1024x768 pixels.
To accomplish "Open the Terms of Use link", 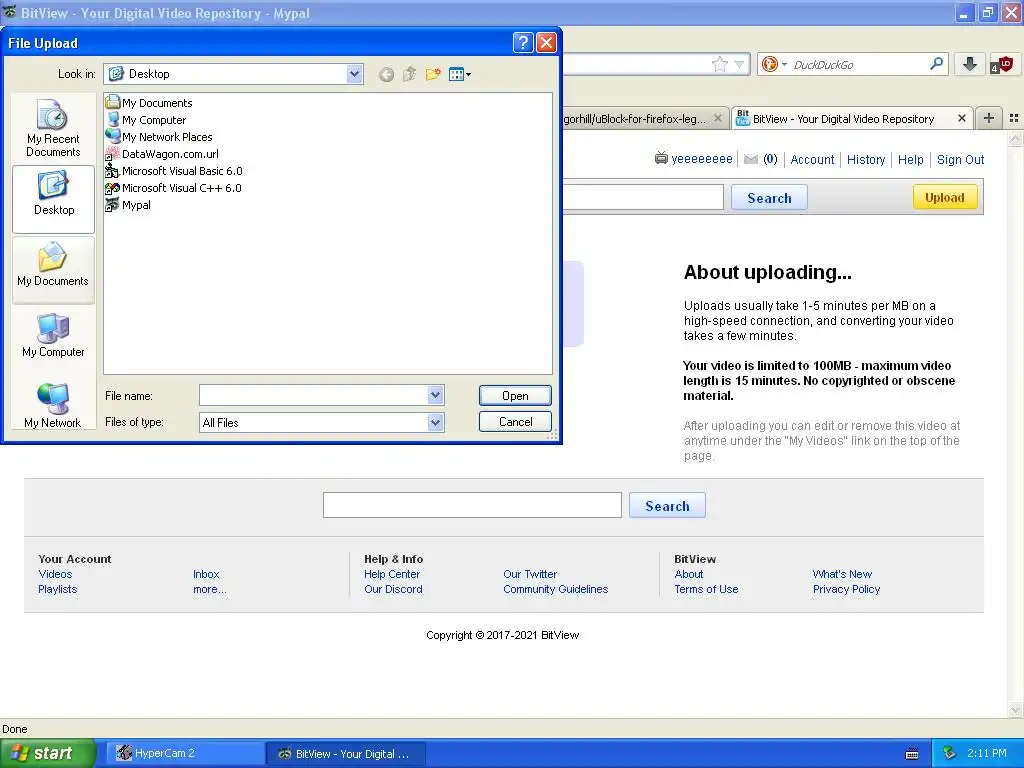I will [x=706, y=589].
